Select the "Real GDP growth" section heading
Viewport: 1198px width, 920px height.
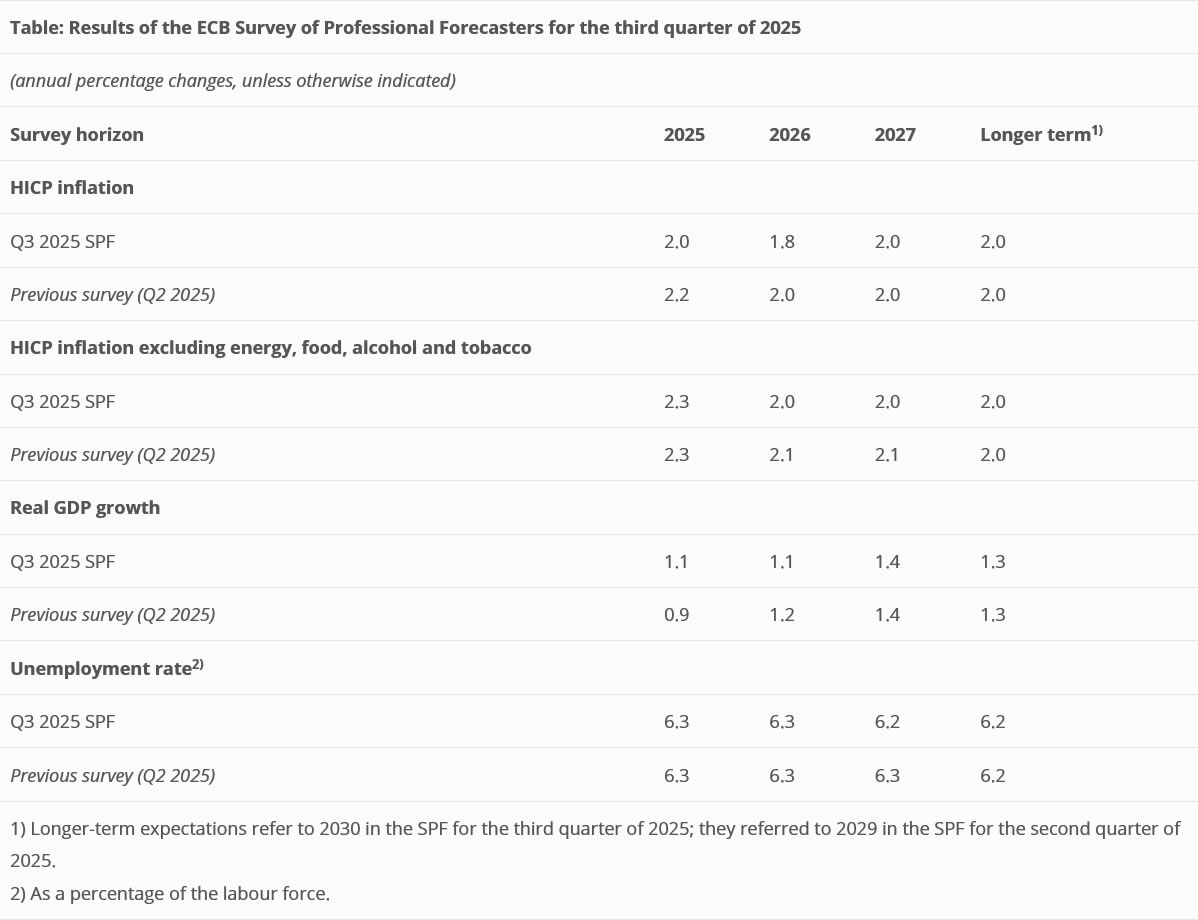coord(85,508)
